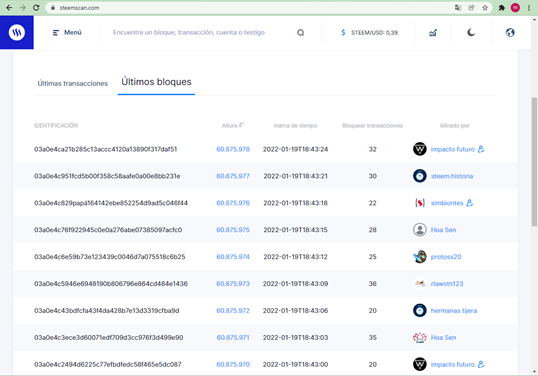The image size is (538, 376).
Task: Click impacto futuro avatar on block 60.875.970
Action: pos(420,364)
